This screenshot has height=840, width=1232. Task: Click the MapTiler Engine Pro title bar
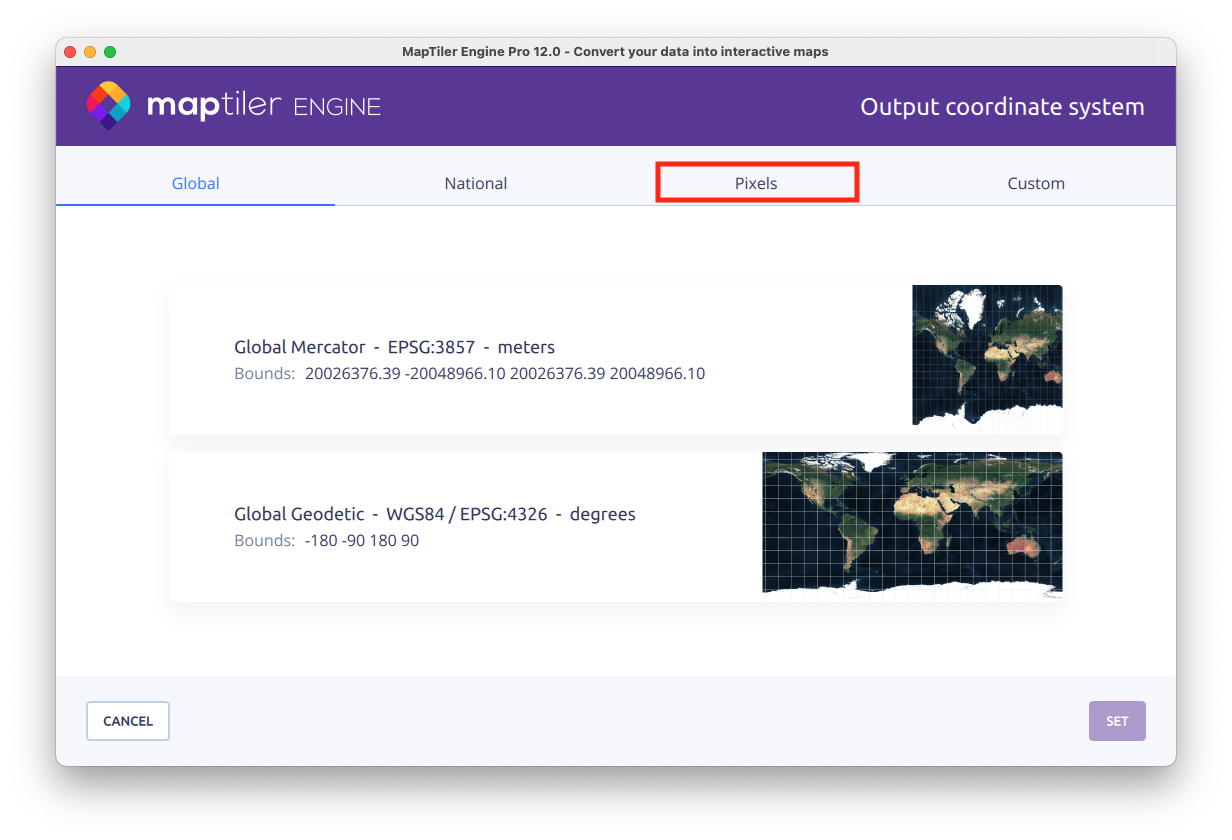click(615, 52)
